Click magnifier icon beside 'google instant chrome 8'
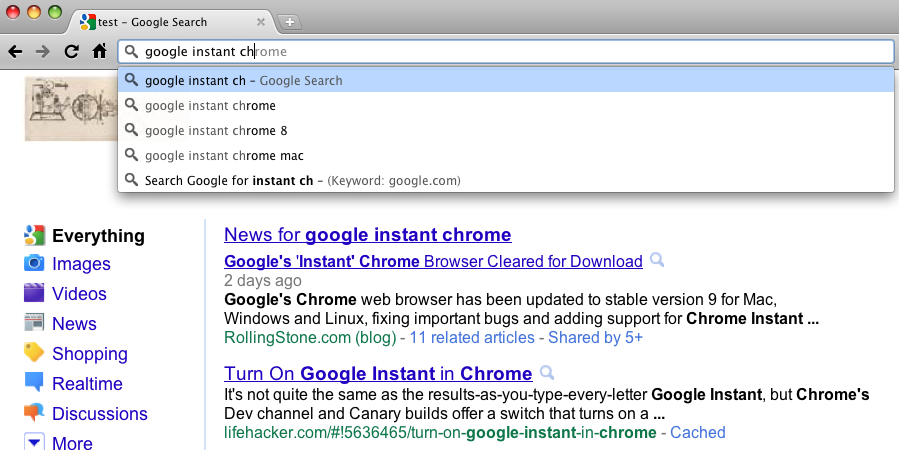This screenshot has width=899, height=450. point(131,130)
